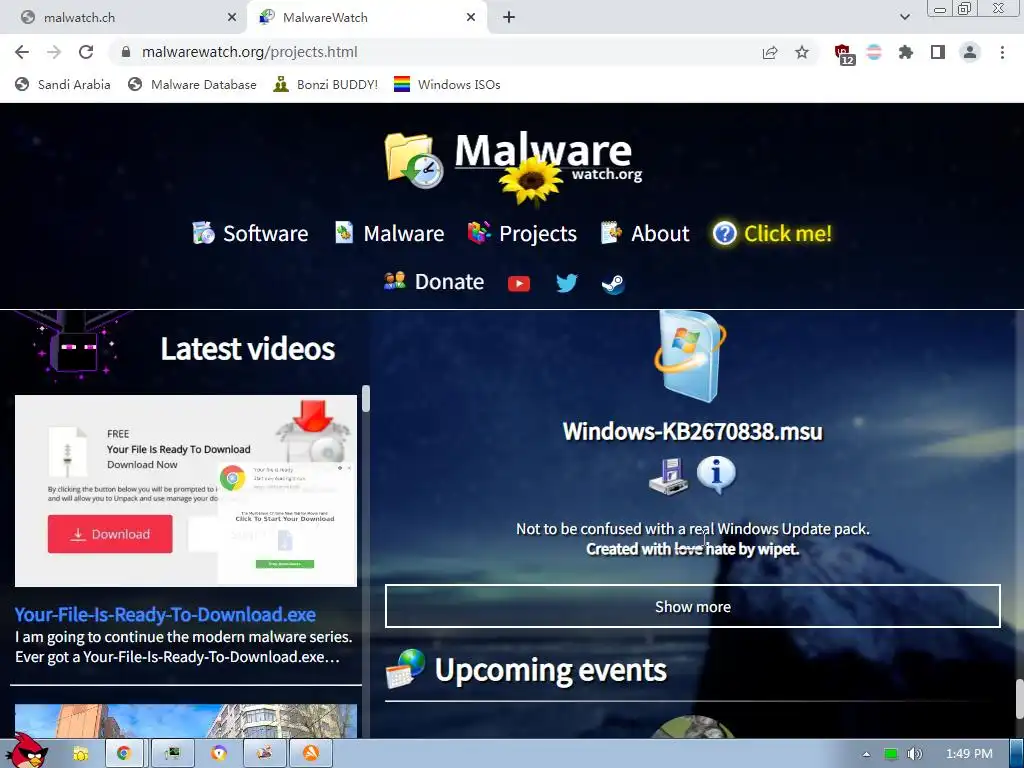Open the Projects menu item
This screenshot has width=1024, height=768.
[x=522, y=233]
